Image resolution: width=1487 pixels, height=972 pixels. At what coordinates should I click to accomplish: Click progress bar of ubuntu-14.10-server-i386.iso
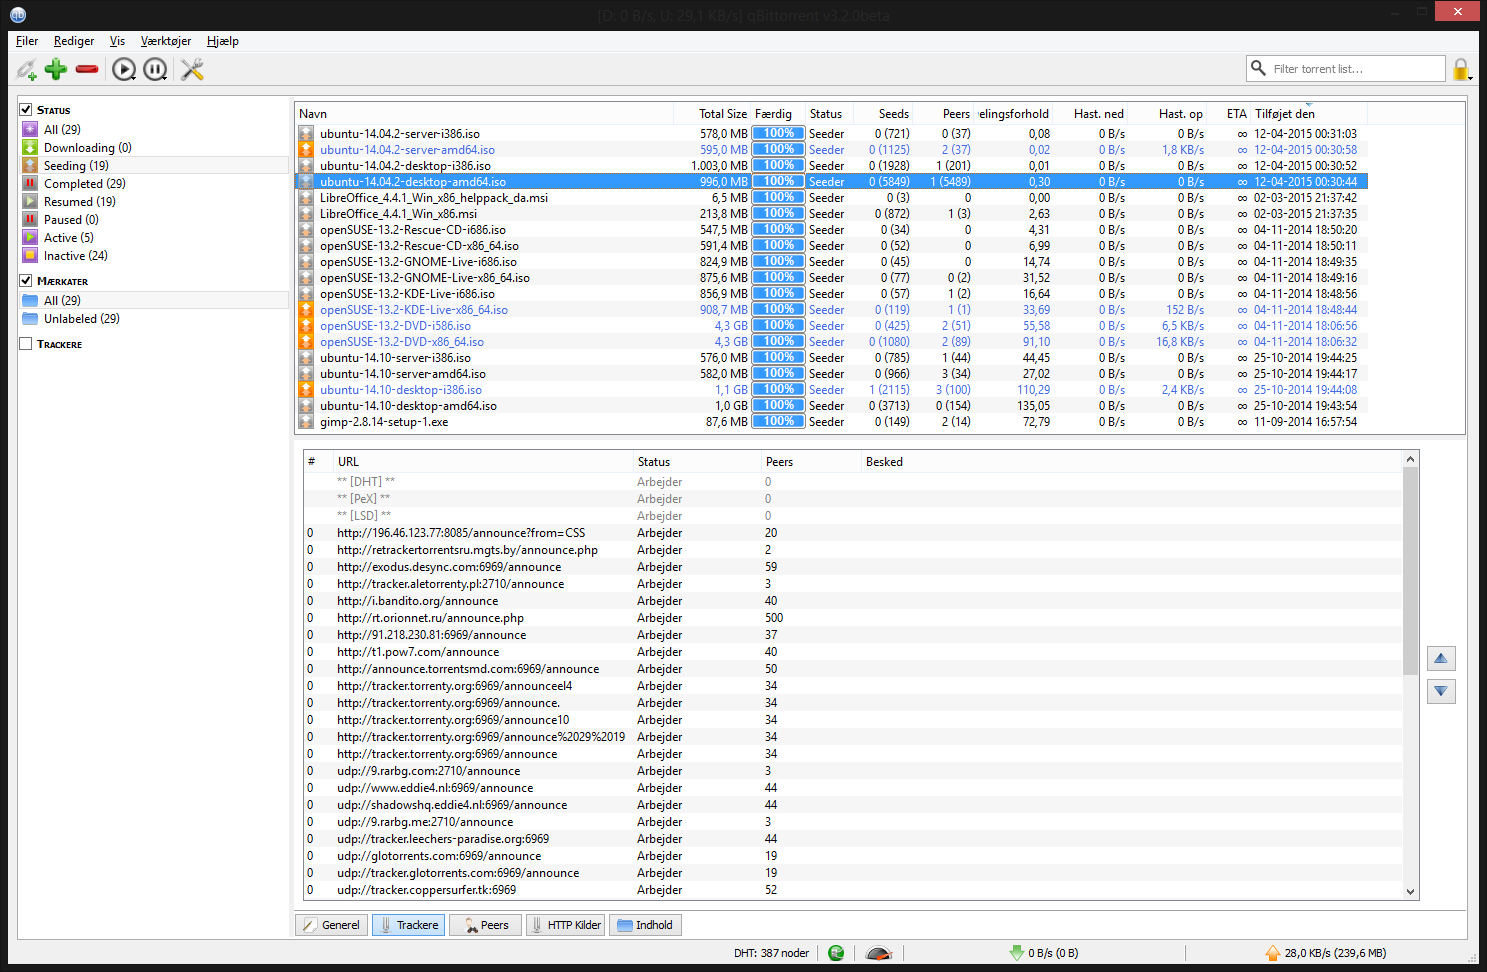(x=778, y=357)
